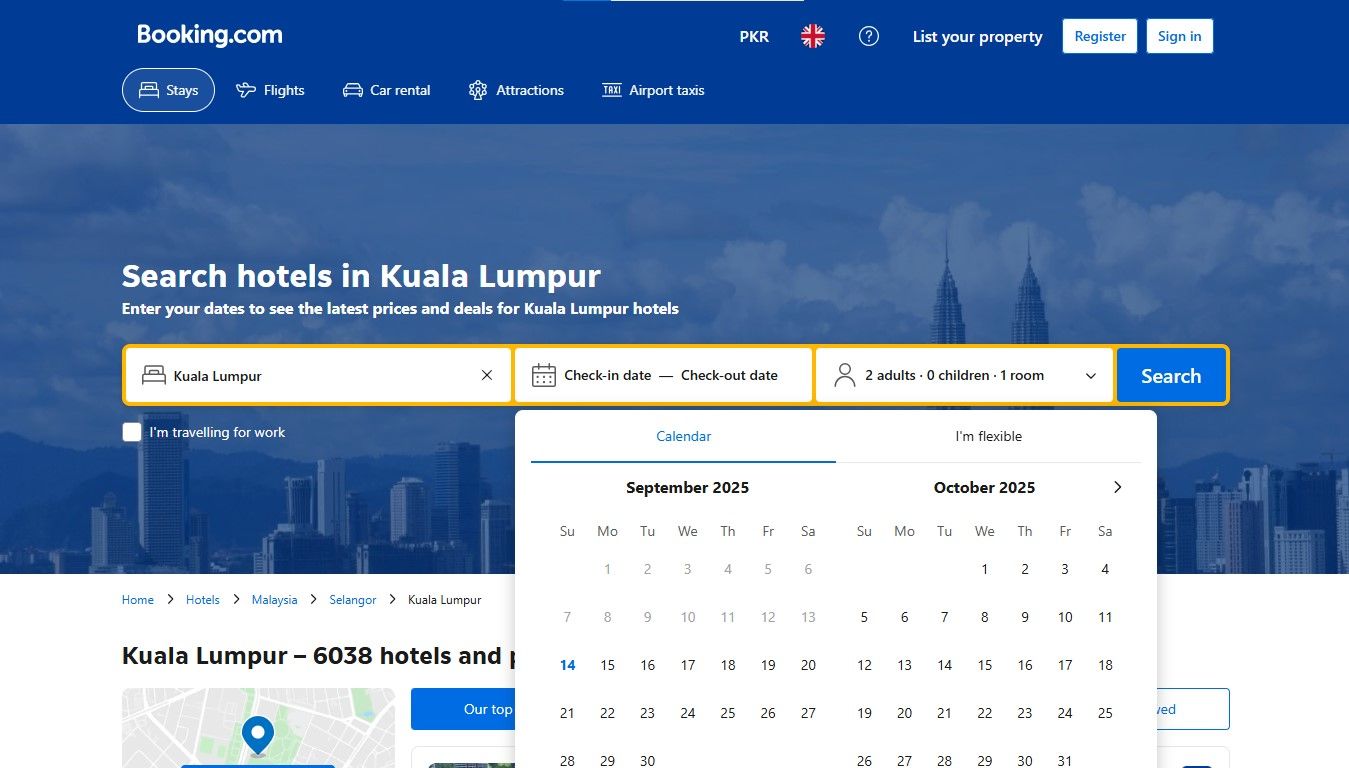Expand the 2 adults occupancy dropdown
The image size is (1349, 768).
tap(964, 376)
